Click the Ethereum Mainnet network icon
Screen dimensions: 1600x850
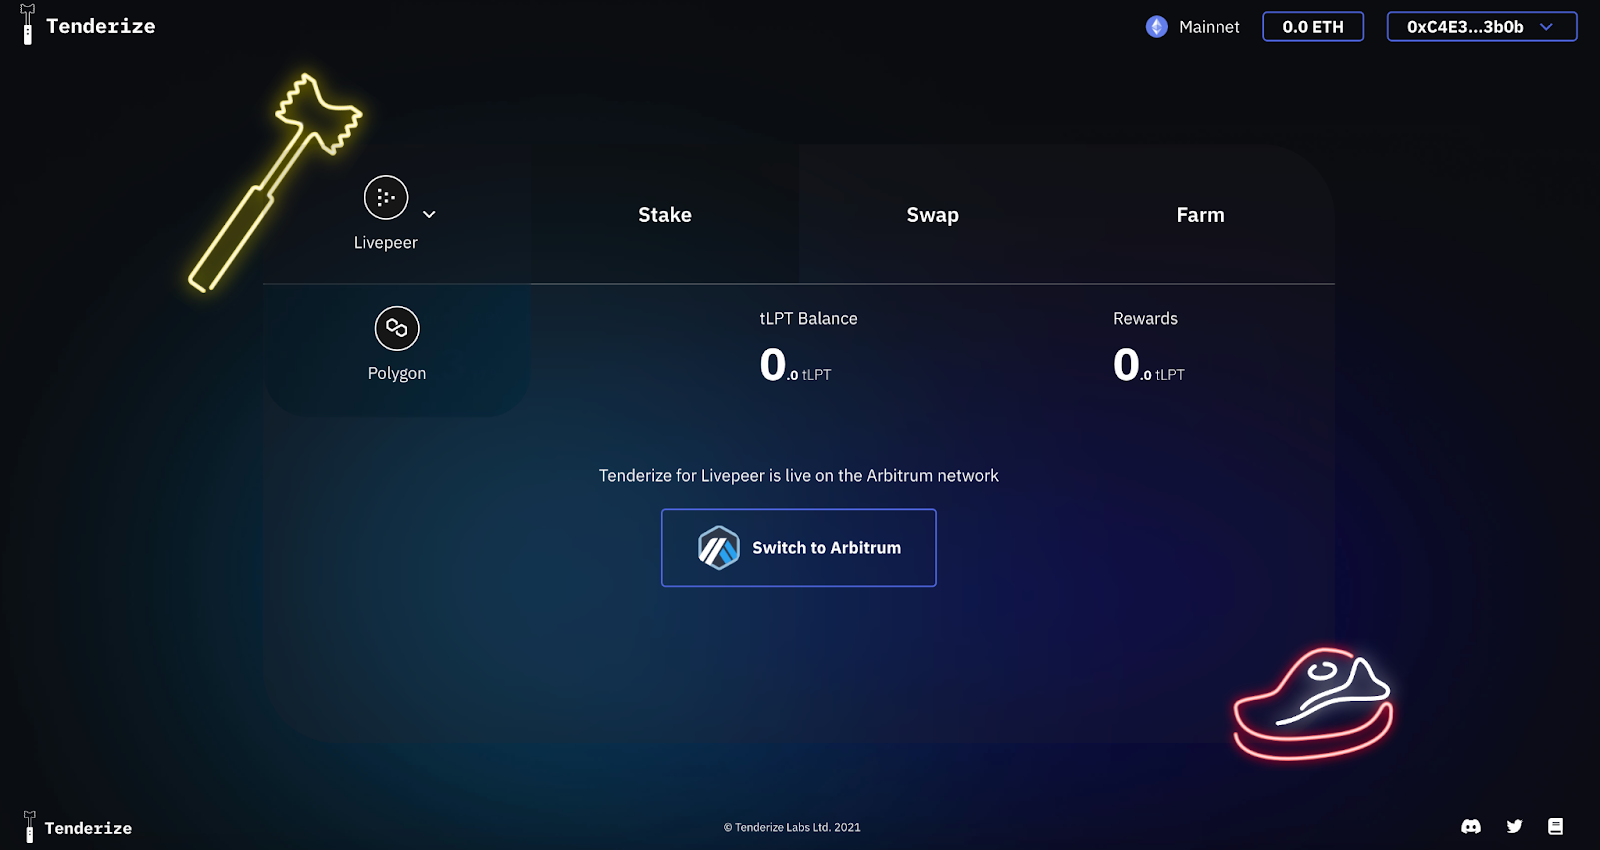coord(1157,27)
